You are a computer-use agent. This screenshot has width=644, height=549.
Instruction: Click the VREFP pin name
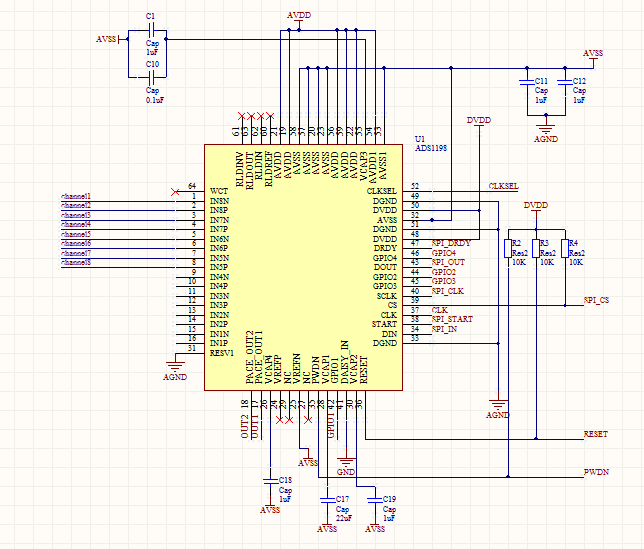278,370
